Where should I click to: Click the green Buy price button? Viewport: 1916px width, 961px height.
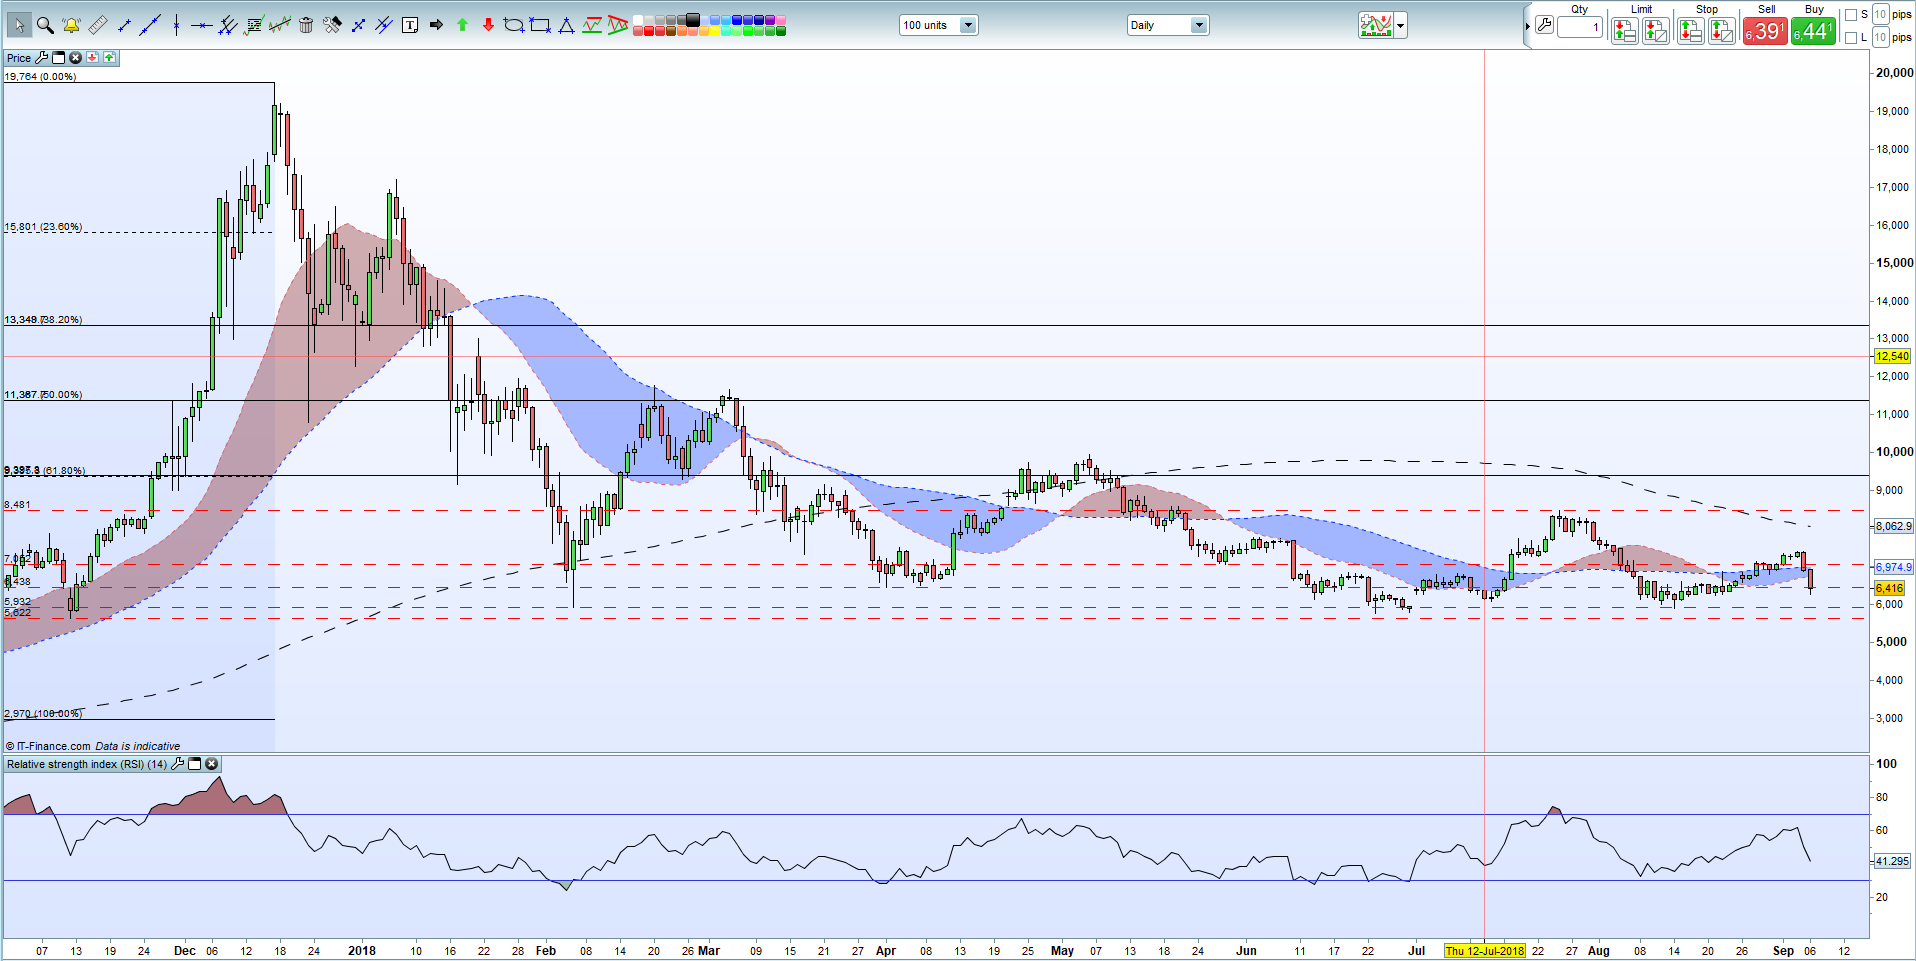(x=1814, y=31)
